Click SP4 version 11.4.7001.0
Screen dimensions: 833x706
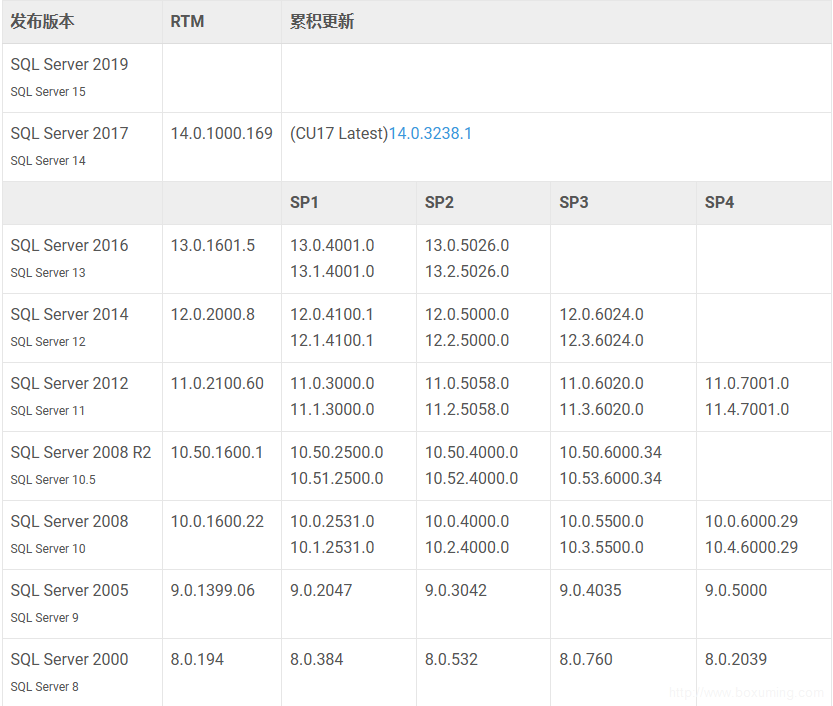[x=747, y=410]
